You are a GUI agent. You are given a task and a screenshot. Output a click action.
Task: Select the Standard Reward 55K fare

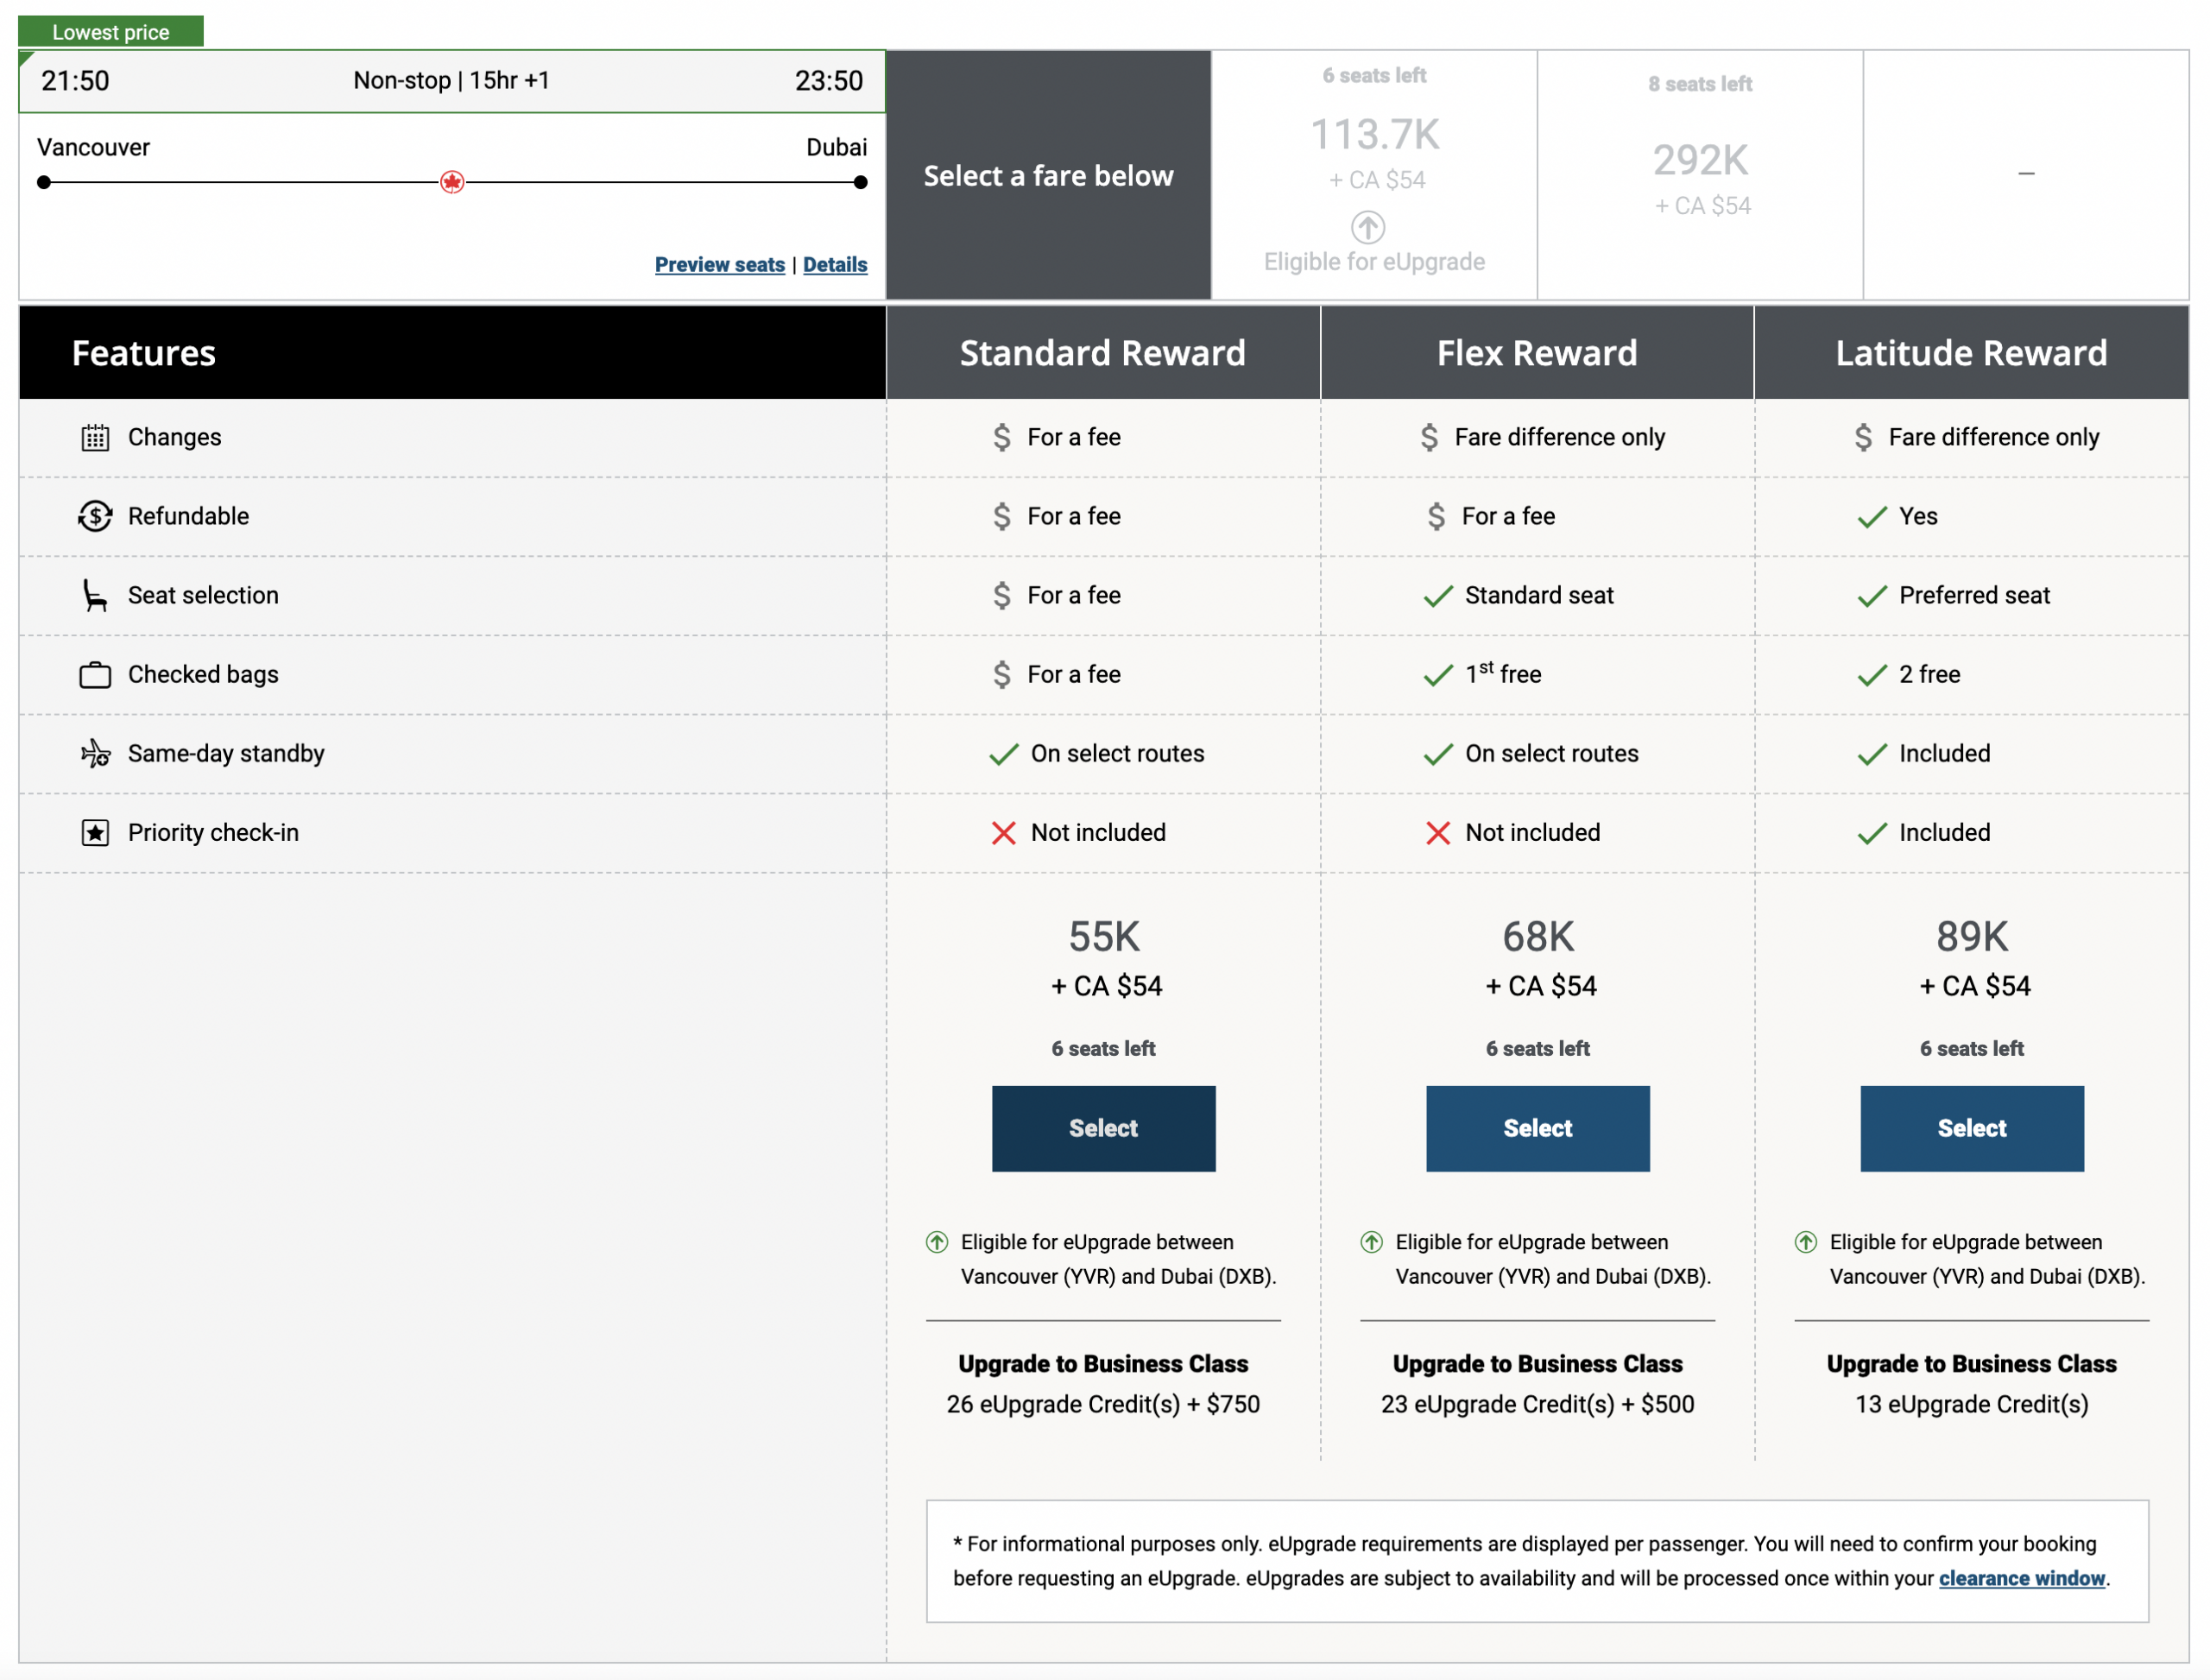pos(1103,1128)
